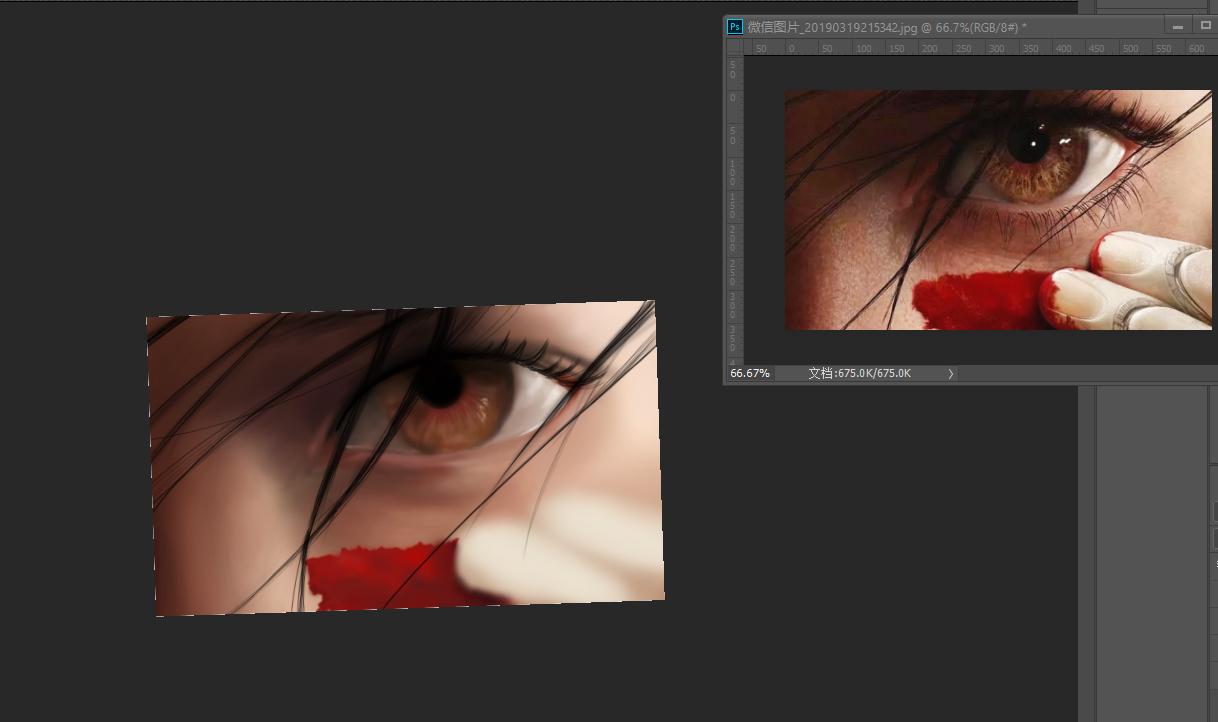Click the reference photo in the document window

point(998,210)
